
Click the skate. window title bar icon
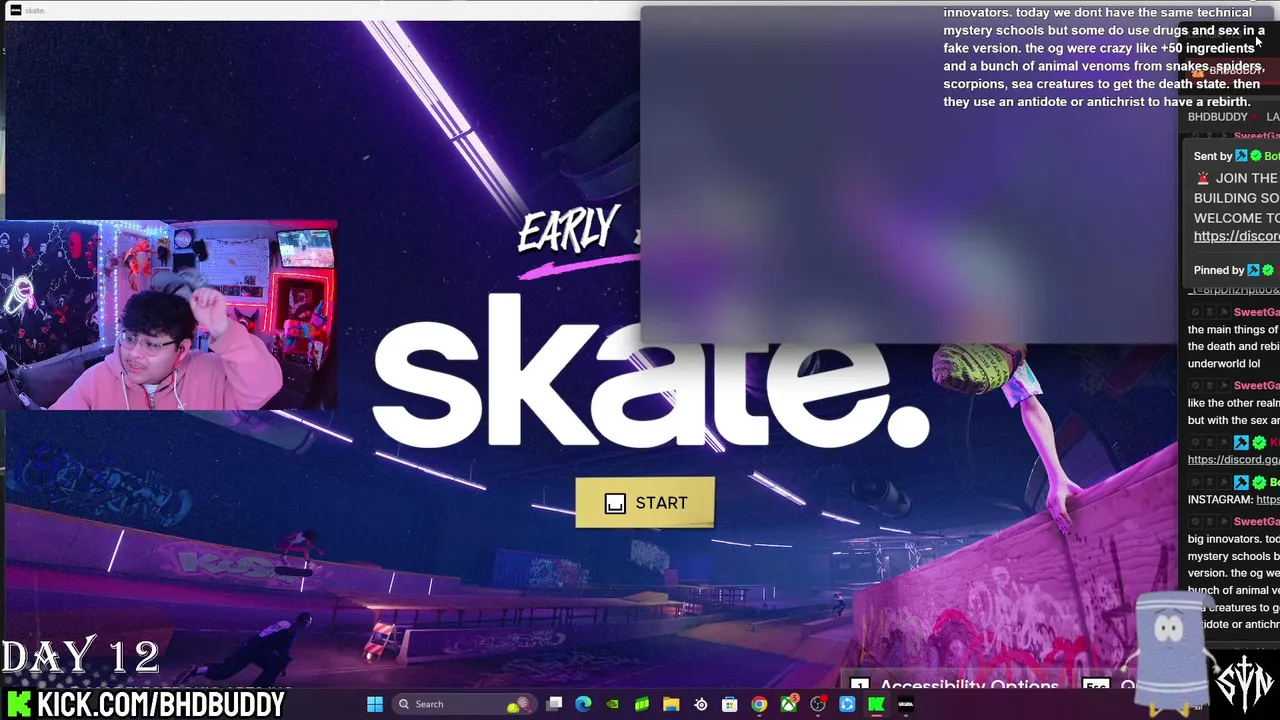click(15, 10)
